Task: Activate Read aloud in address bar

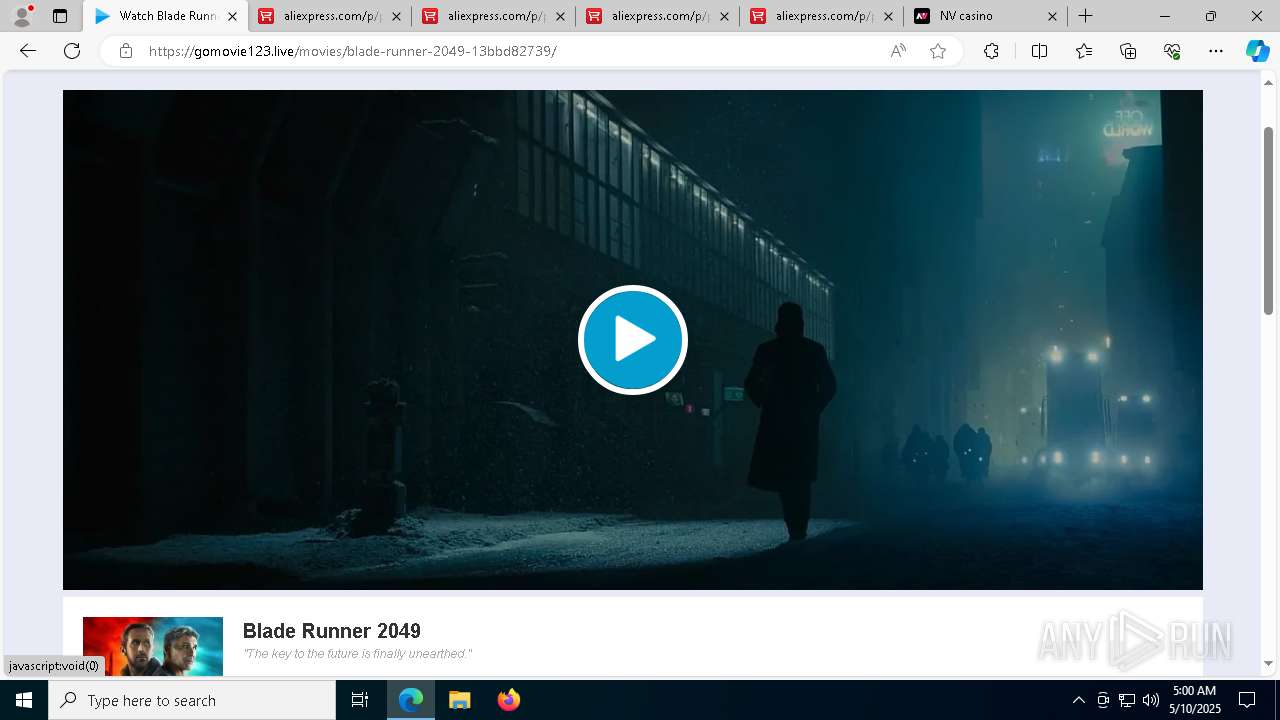Action: (x=898, y=51)
